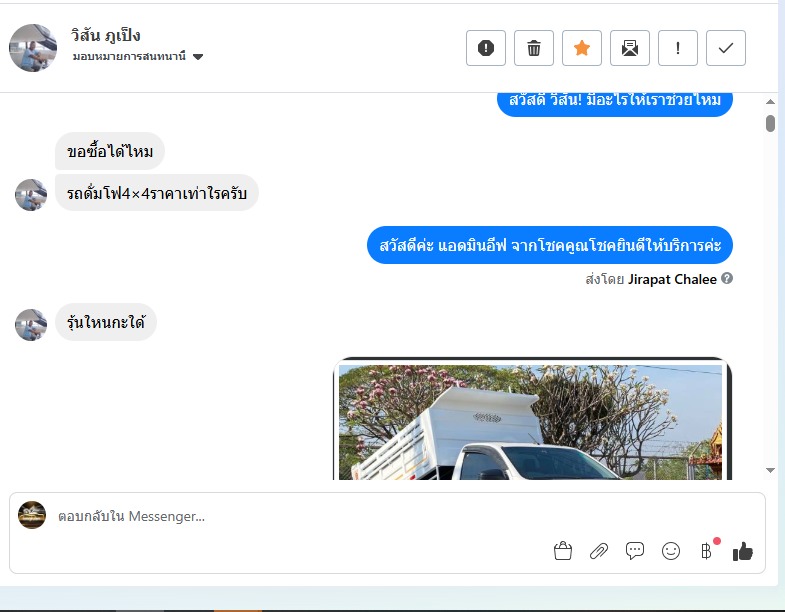
Task: Open saved replies speech bubble icon
Action: pyautogui.click(x=635, y=551)
